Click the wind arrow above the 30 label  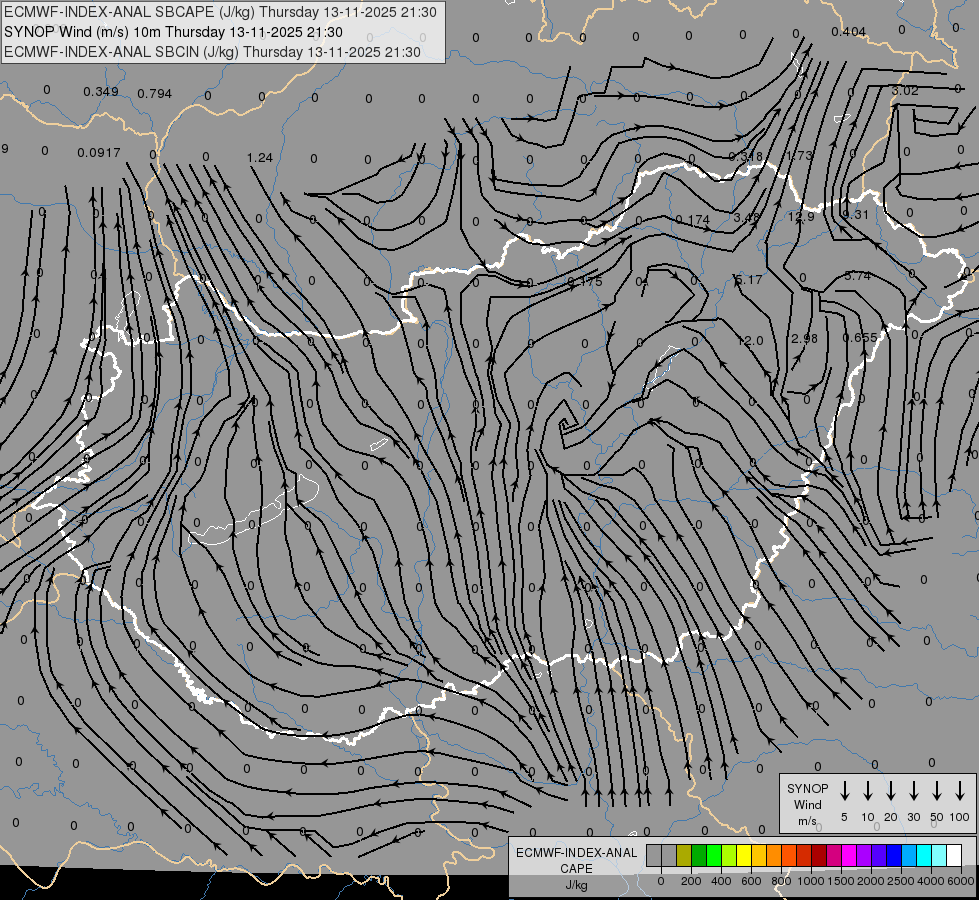[913, 791]
